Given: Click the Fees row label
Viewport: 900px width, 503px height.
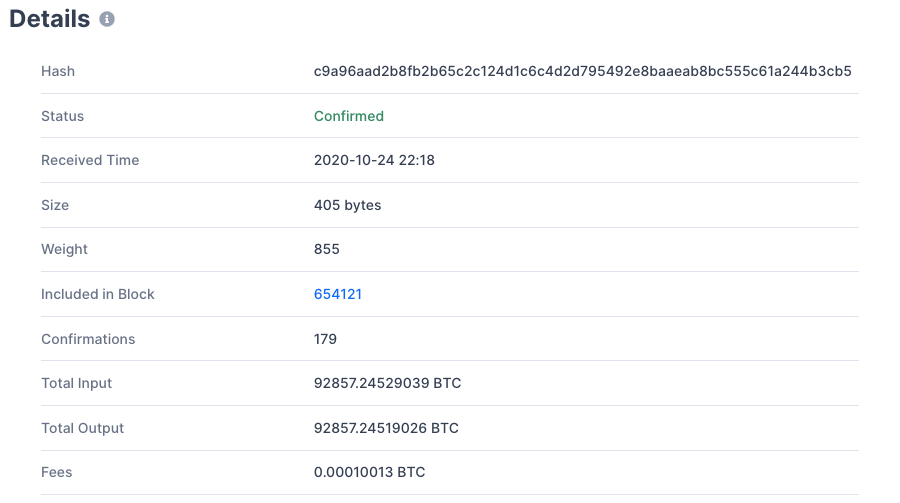Looking at the screenshot, I should click(57, 472).
